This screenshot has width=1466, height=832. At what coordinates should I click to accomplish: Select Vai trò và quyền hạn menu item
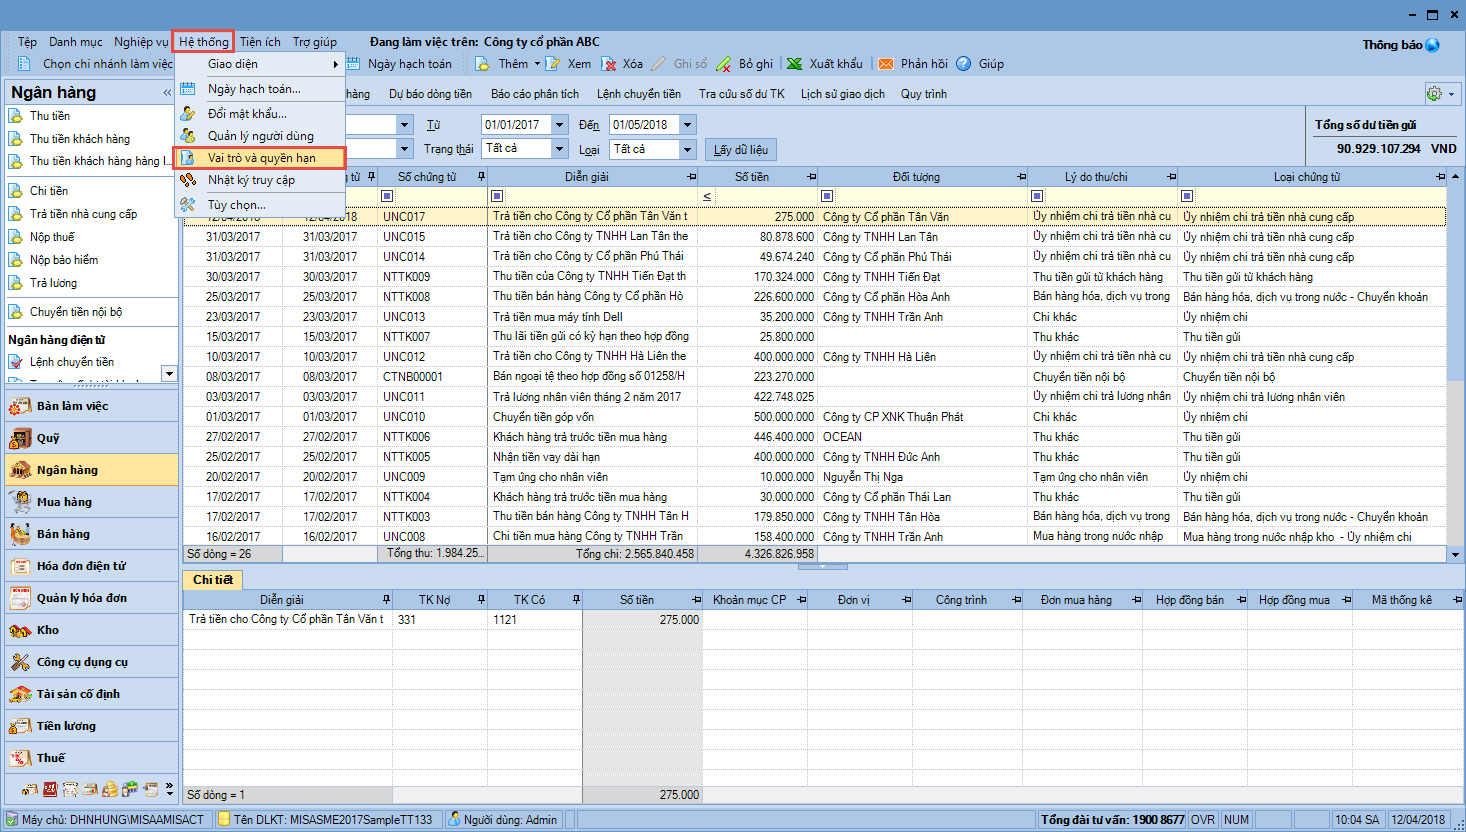261,158
